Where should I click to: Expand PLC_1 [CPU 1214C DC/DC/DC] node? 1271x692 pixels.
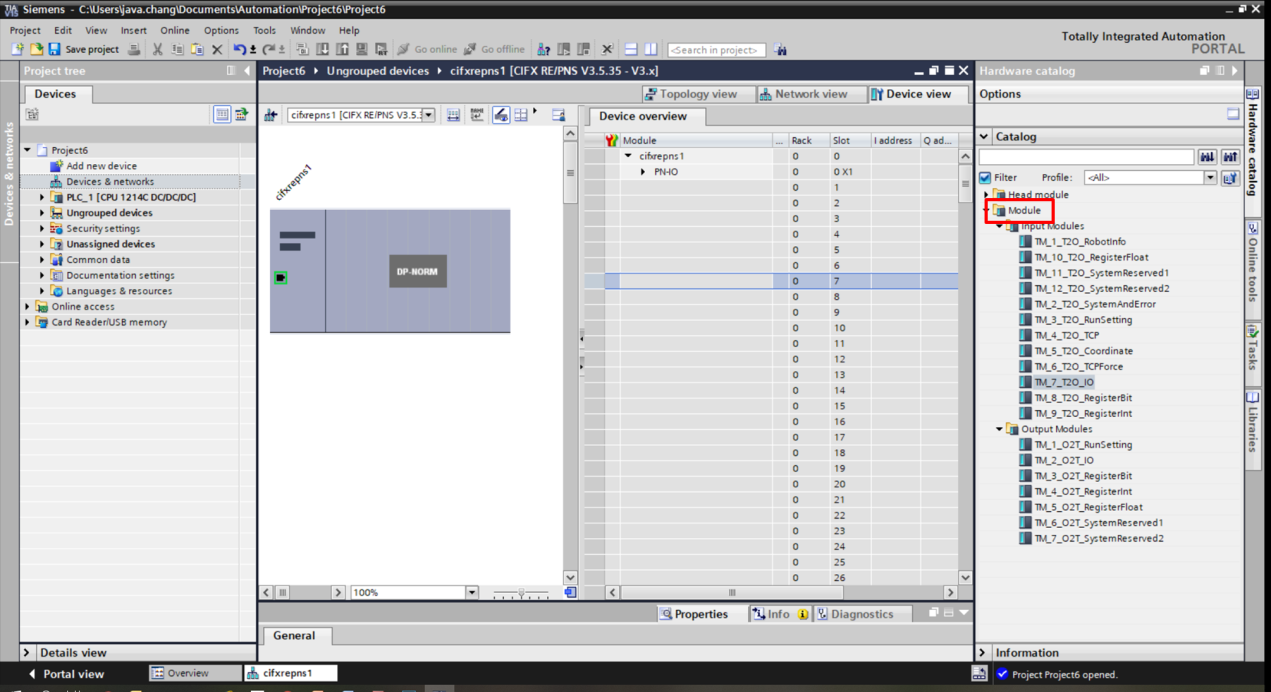coord(43,198)
